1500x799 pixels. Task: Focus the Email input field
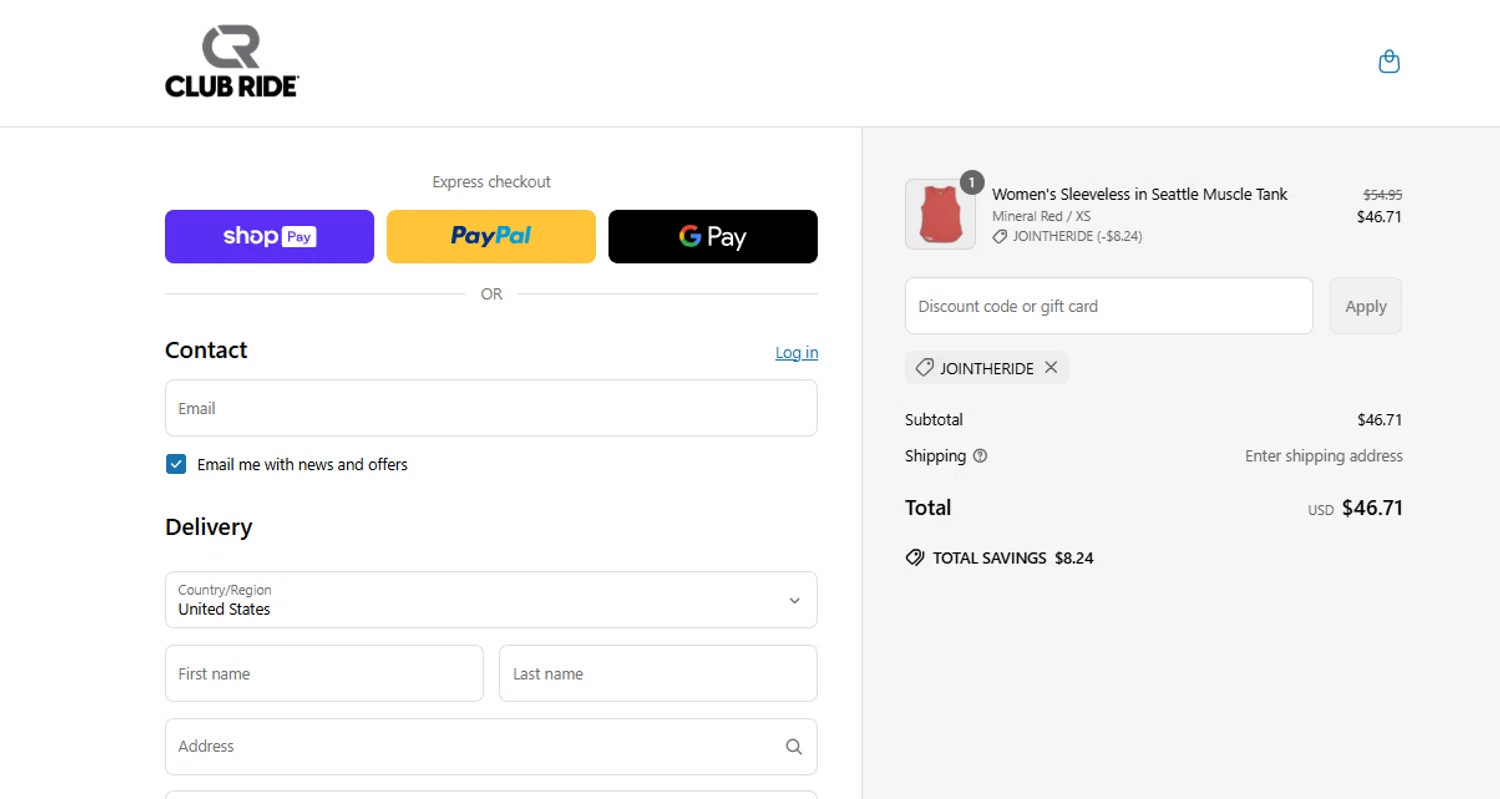point(491,408)
